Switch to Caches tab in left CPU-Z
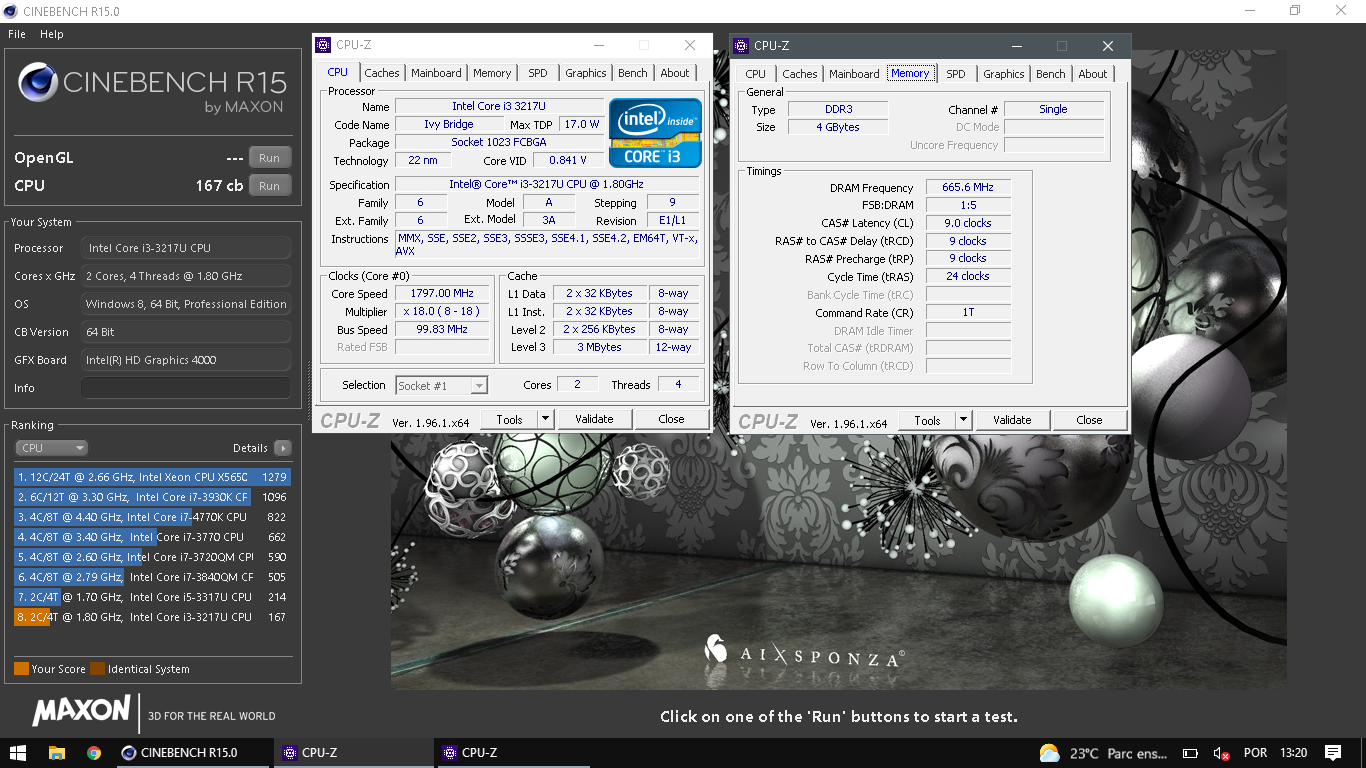 tap(382, 73)
